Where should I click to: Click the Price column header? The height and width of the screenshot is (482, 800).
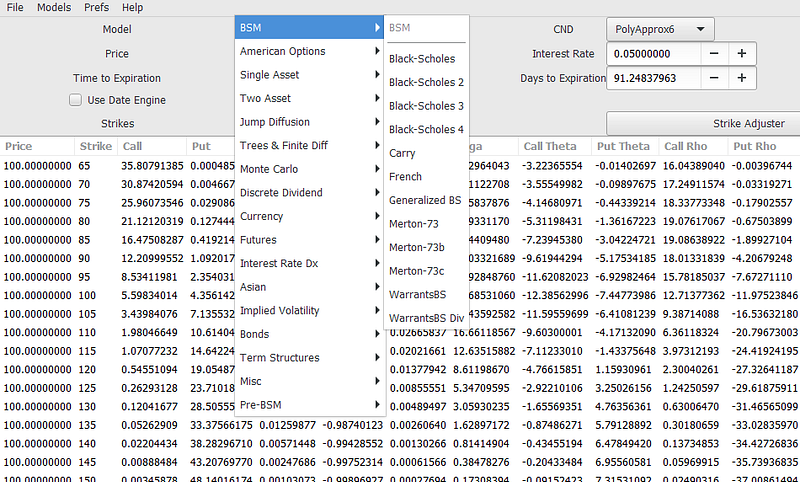click(x=37, y=146)
